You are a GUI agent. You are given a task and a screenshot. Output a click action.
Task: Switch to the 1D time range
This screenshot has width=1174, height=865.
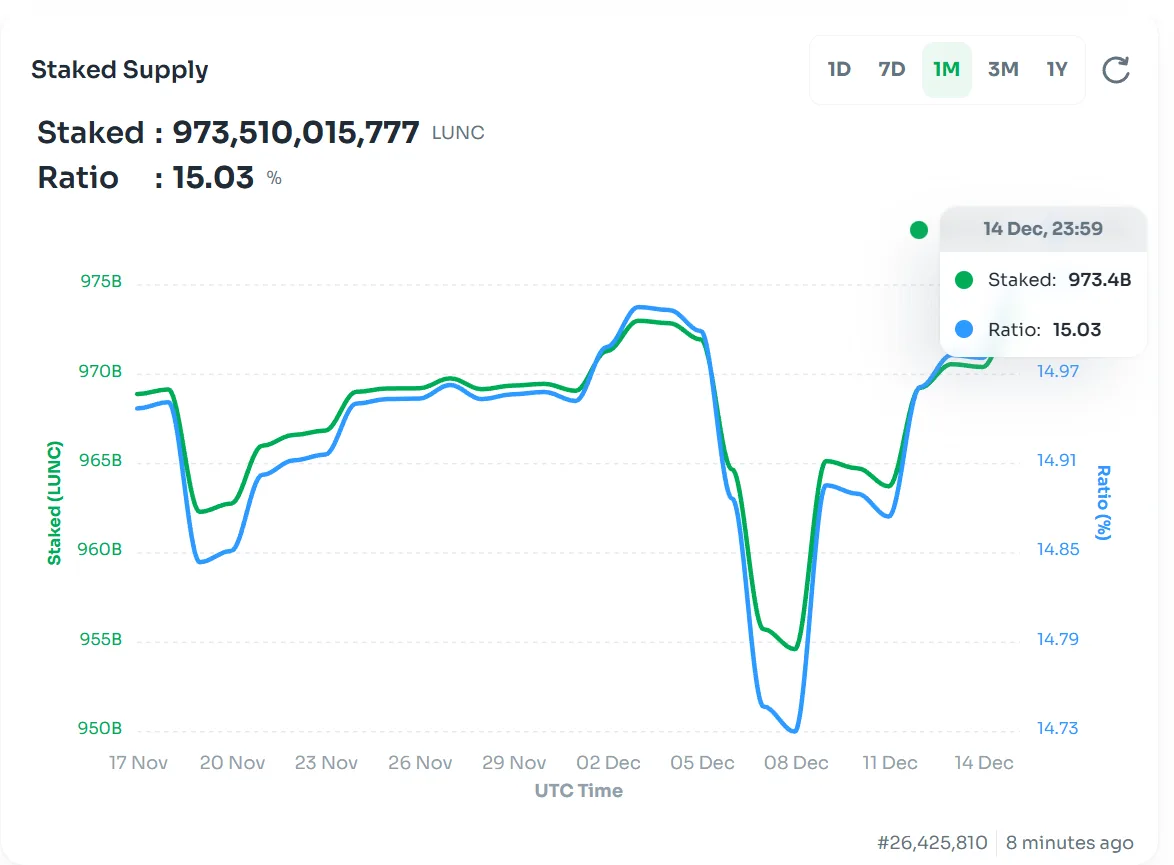click(x=839, y=70)
